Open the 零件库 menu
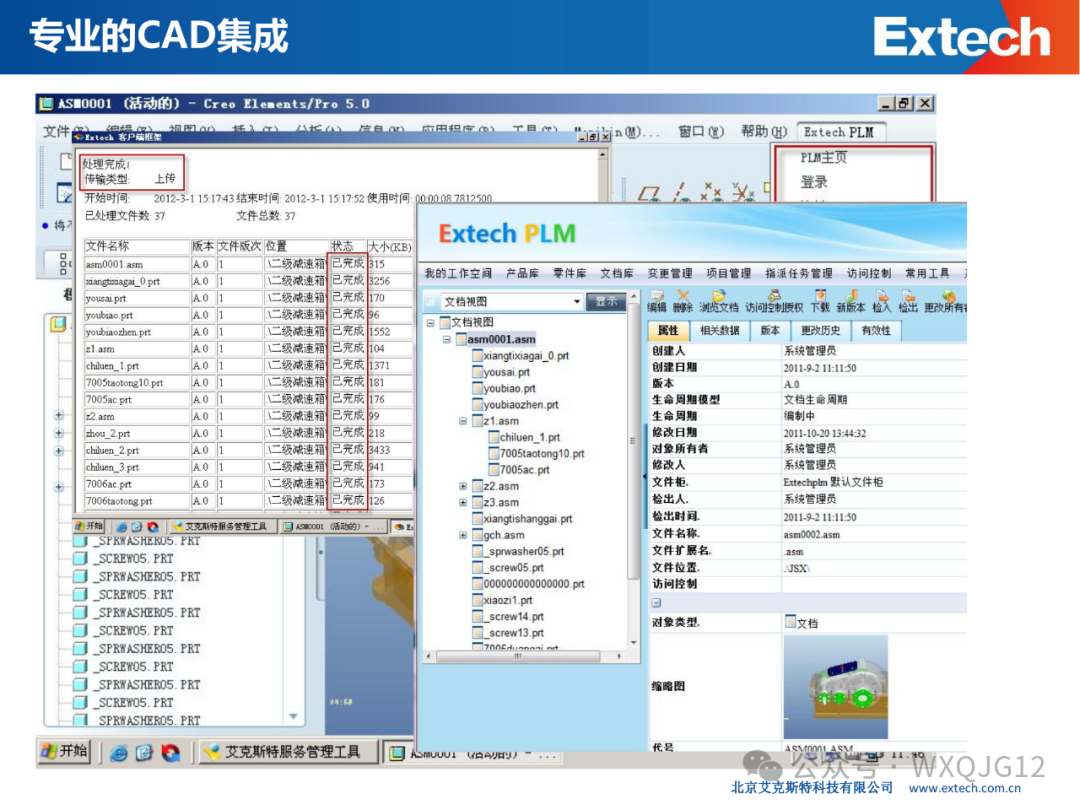Screen dimensions: 1080x810 click(570, 273)
